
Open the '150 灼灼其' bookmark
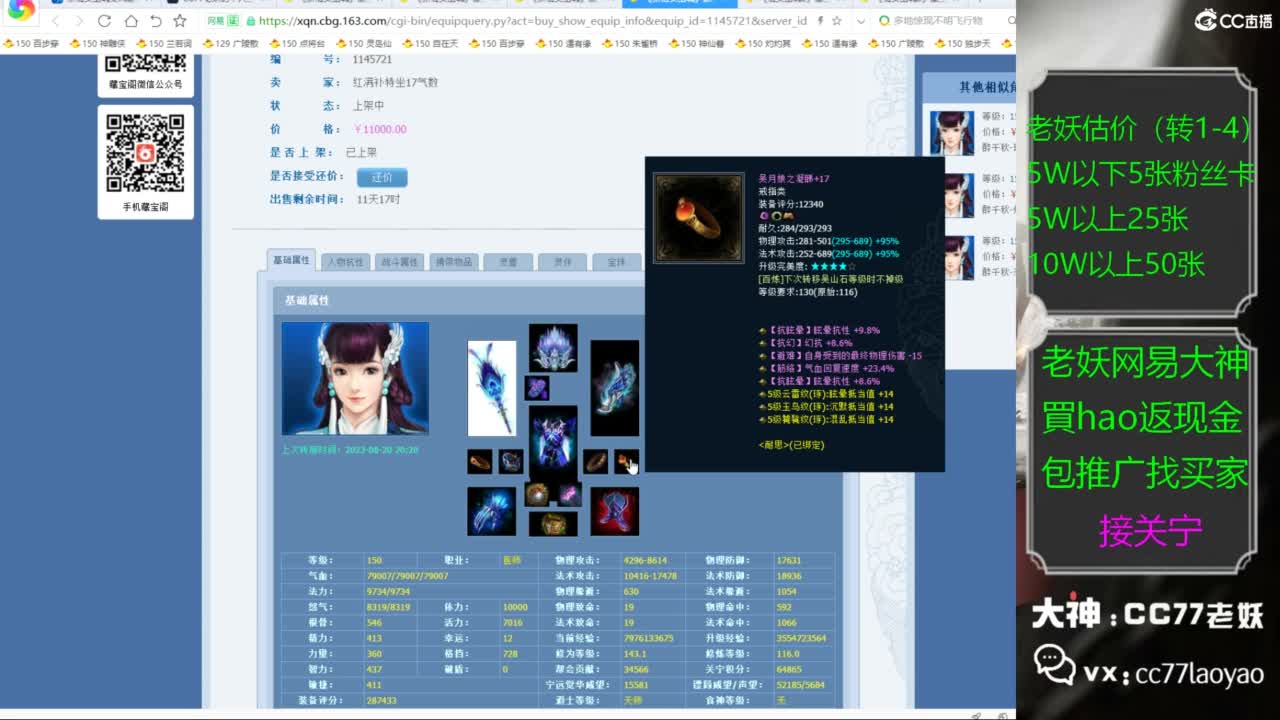tap(763, 44)
